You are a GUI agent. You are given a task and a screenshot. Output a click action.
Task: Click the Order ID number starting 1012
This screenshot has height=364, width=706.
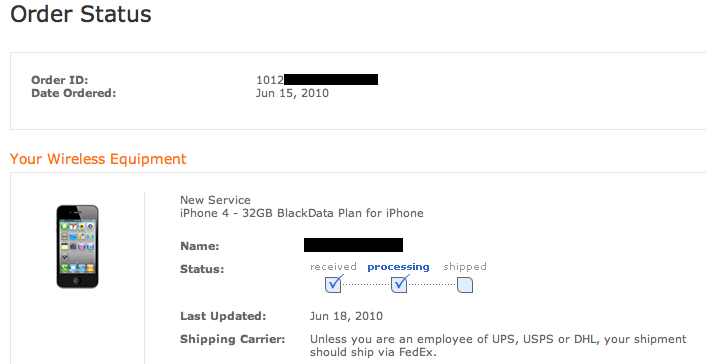click(x=317, y=80)
